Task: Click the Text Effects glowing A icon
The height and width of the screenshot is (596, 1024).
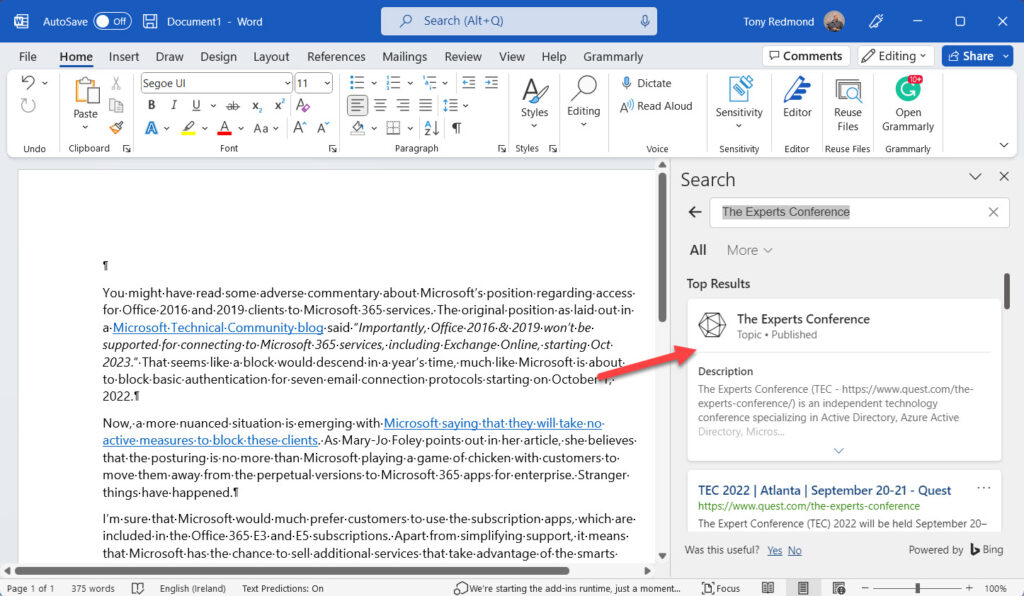Action: (152, 128)
